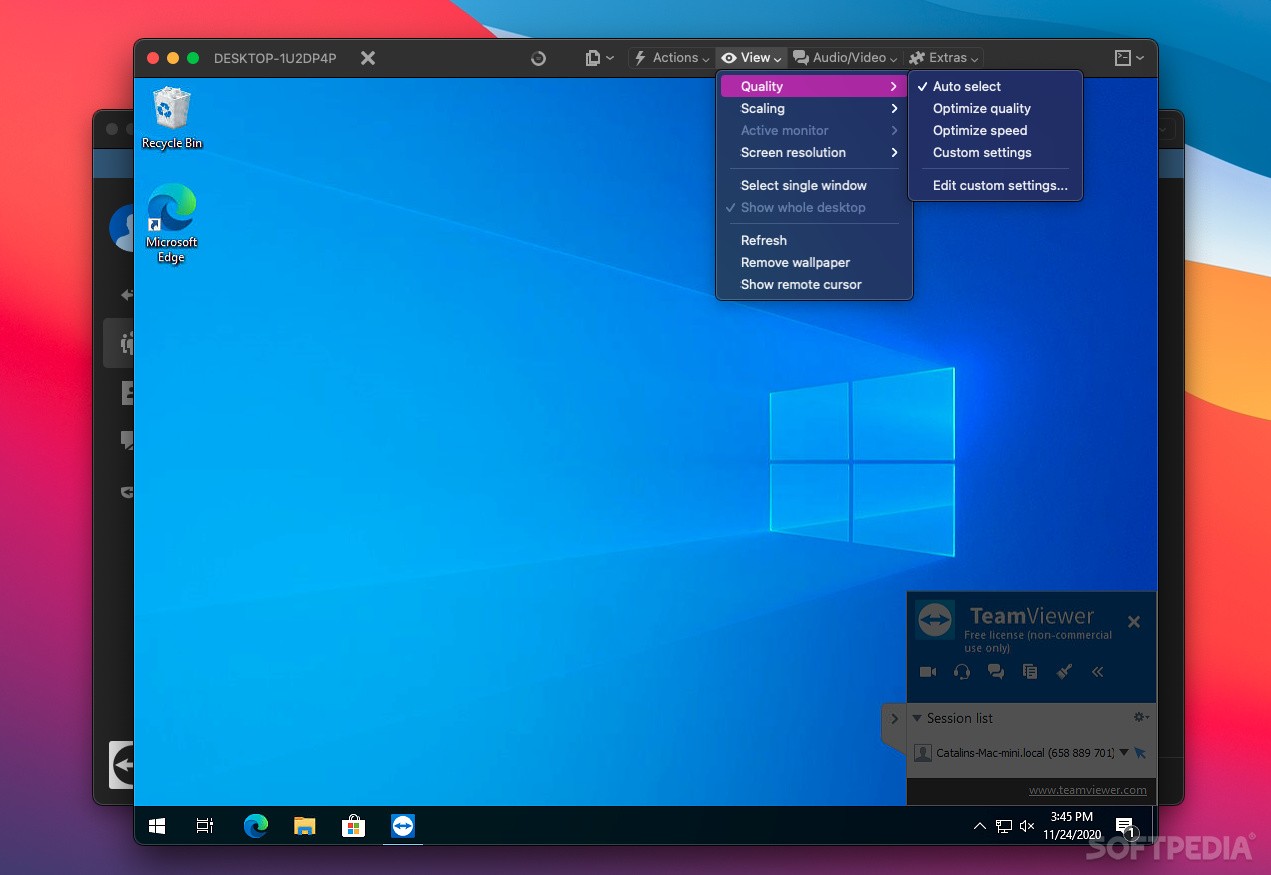Click the muted volume tray icon
This screenshot has height=875, width=1271.
(x=1027, y=826)
